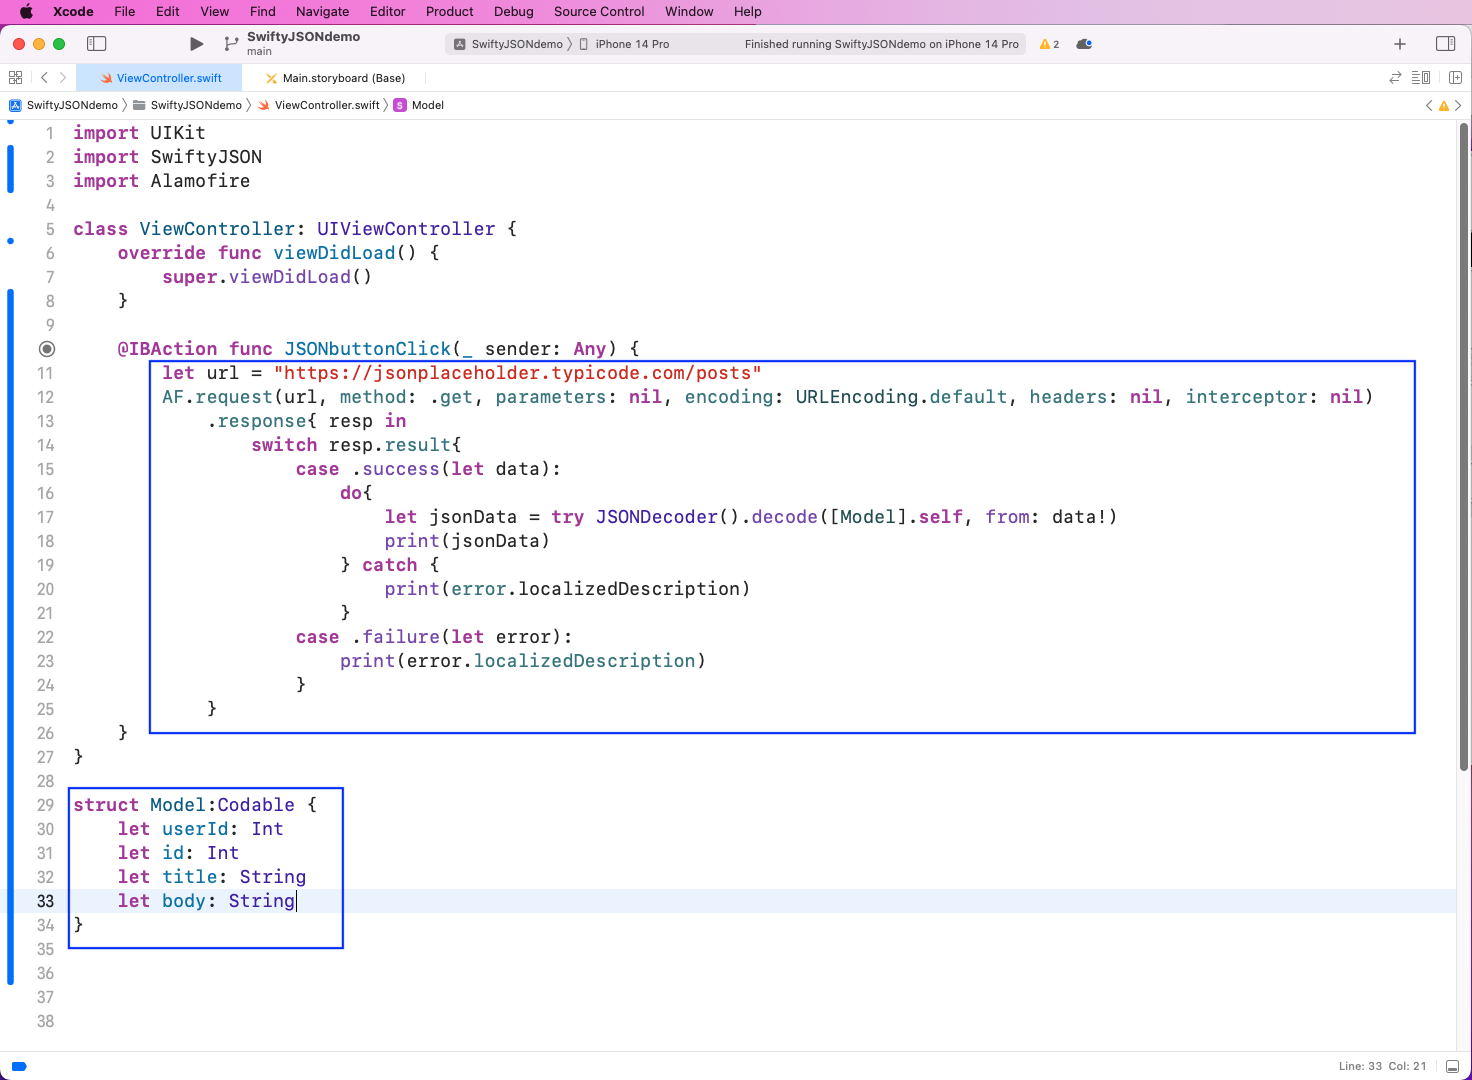Open the Product menu

click(x=450, y=12)
